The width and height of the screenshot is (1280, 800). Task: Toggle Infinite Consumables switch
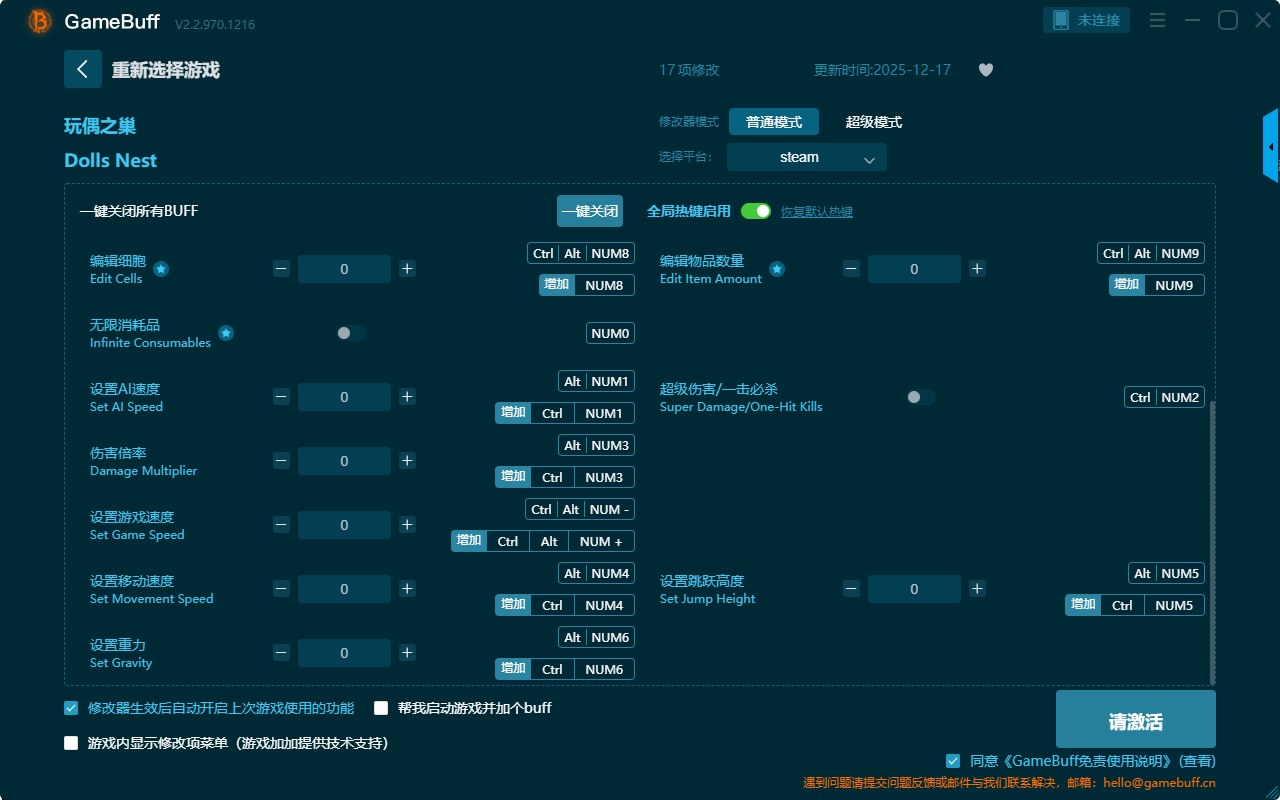click(x=351, y=333)
